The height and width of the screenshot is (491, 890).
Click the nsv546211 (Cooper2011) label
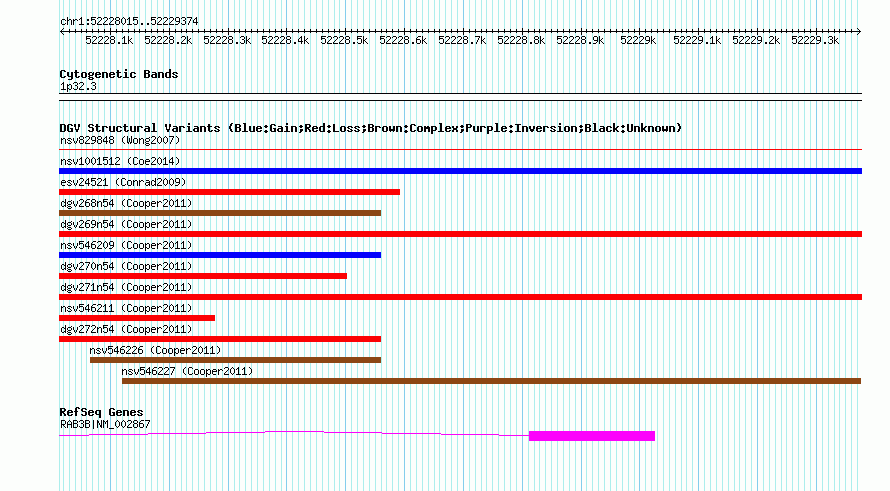(x=126, y=308)
